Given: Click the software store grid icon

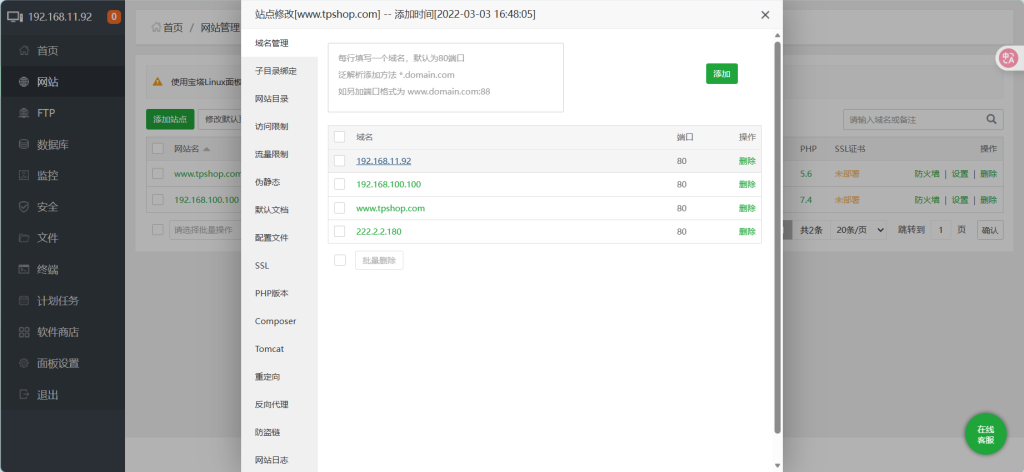Looking at the screenshot, I should coord(23,332).
